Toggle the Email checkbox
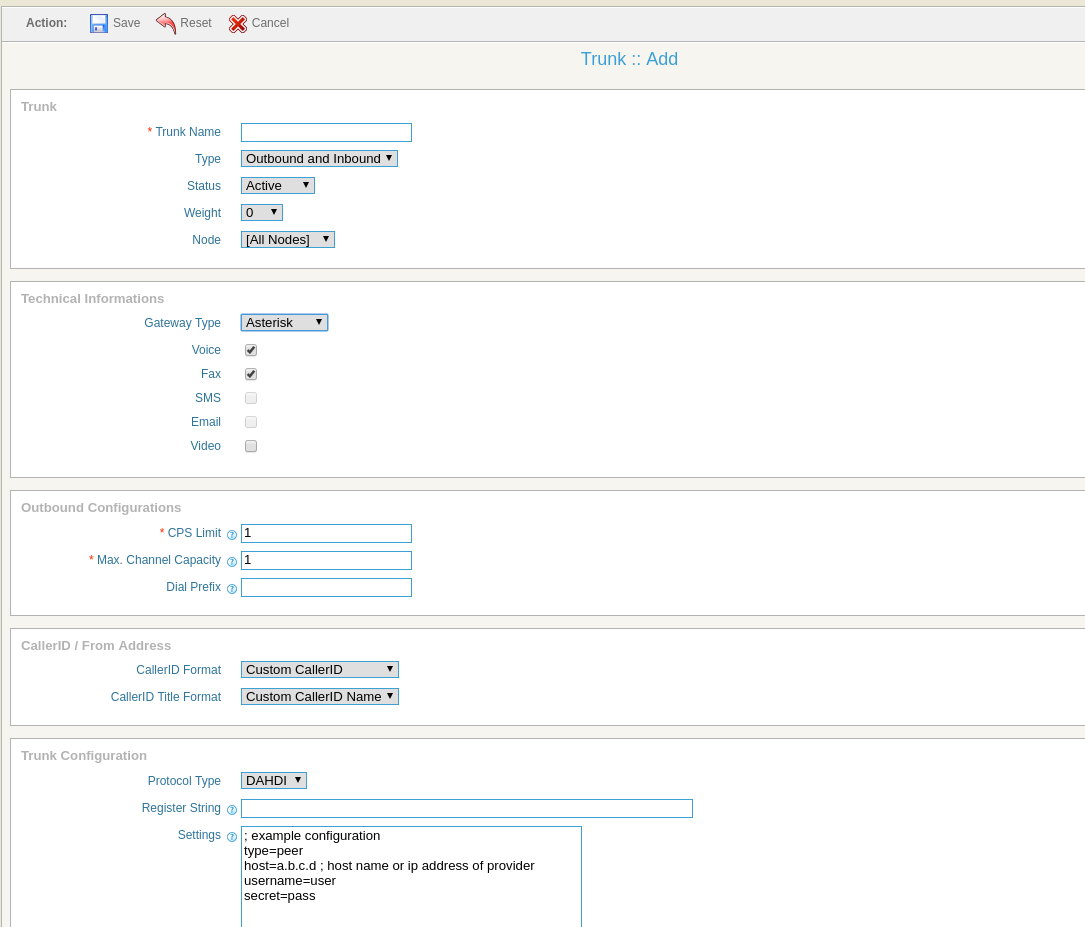 (251, 422)
